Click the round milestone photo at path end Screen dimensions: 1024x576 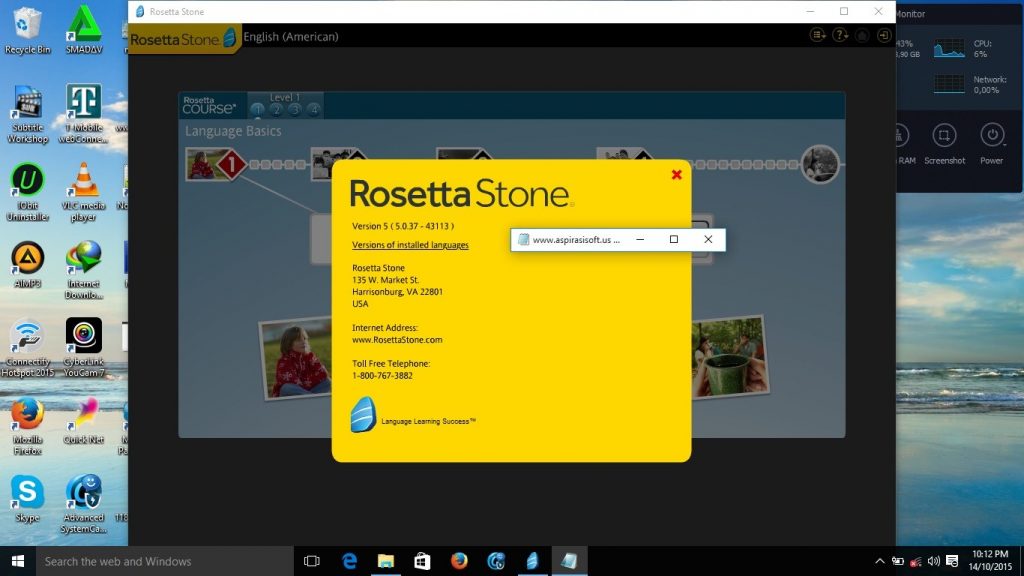coord(820,164)
